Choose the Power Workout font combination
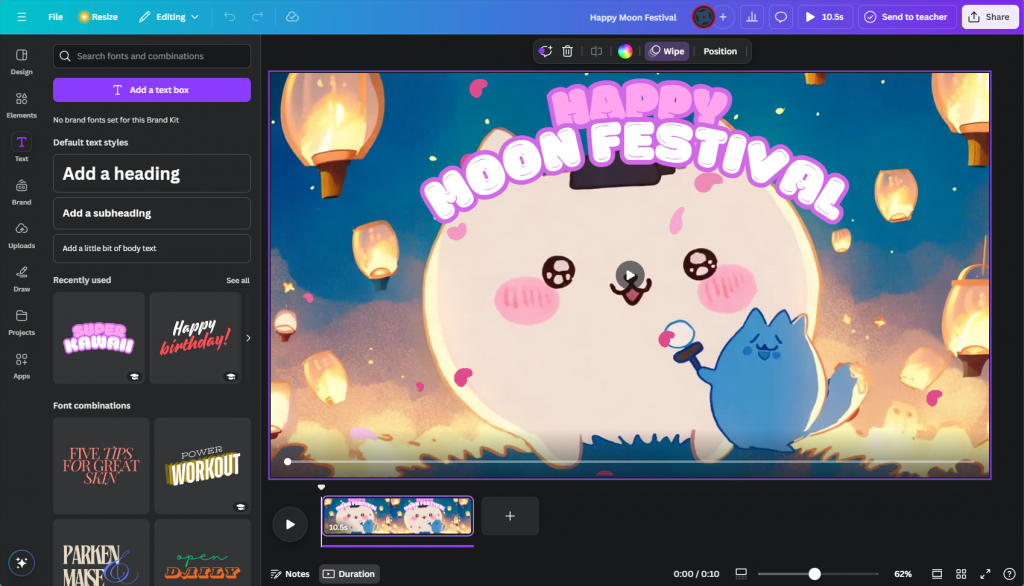The image size is (1024, 586). tap(202, 466)
